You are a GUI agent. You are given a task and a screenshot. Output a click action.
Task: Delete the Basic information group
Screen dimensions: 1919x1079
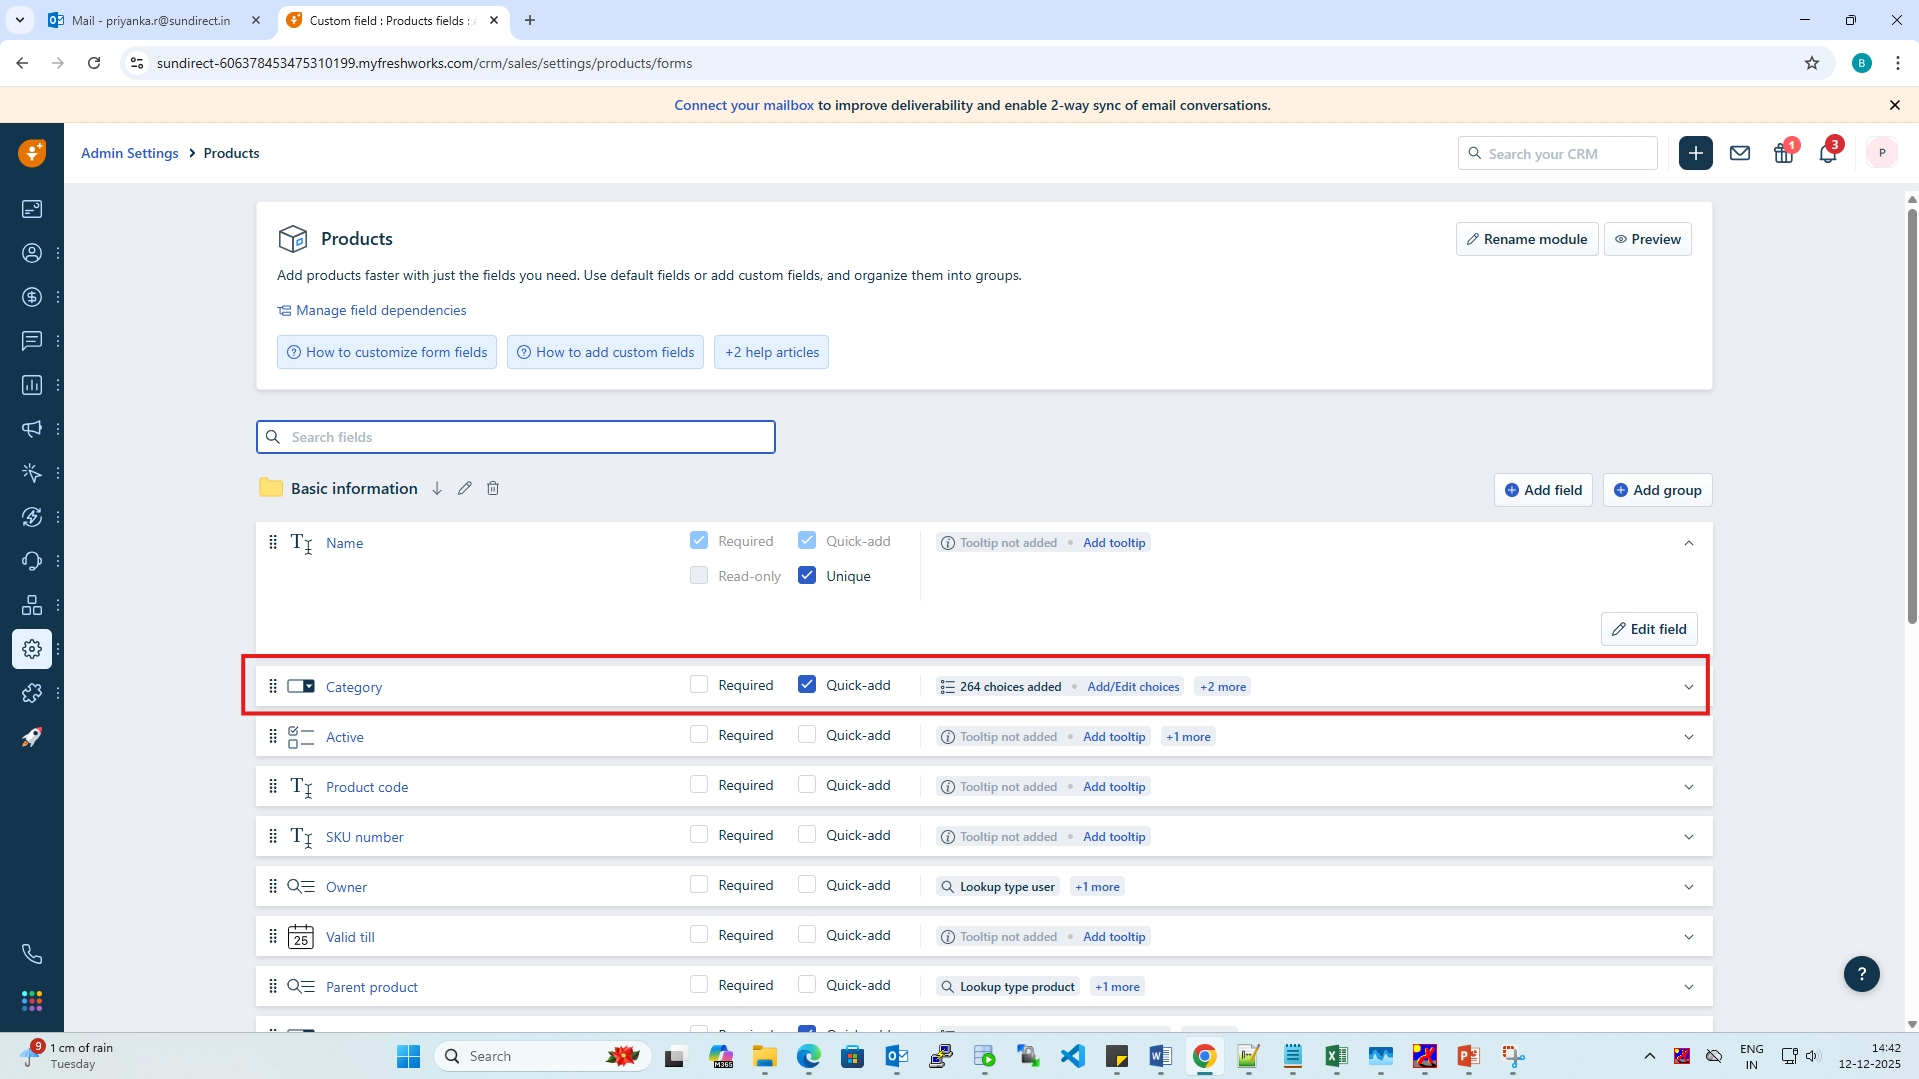coord(493,488)
